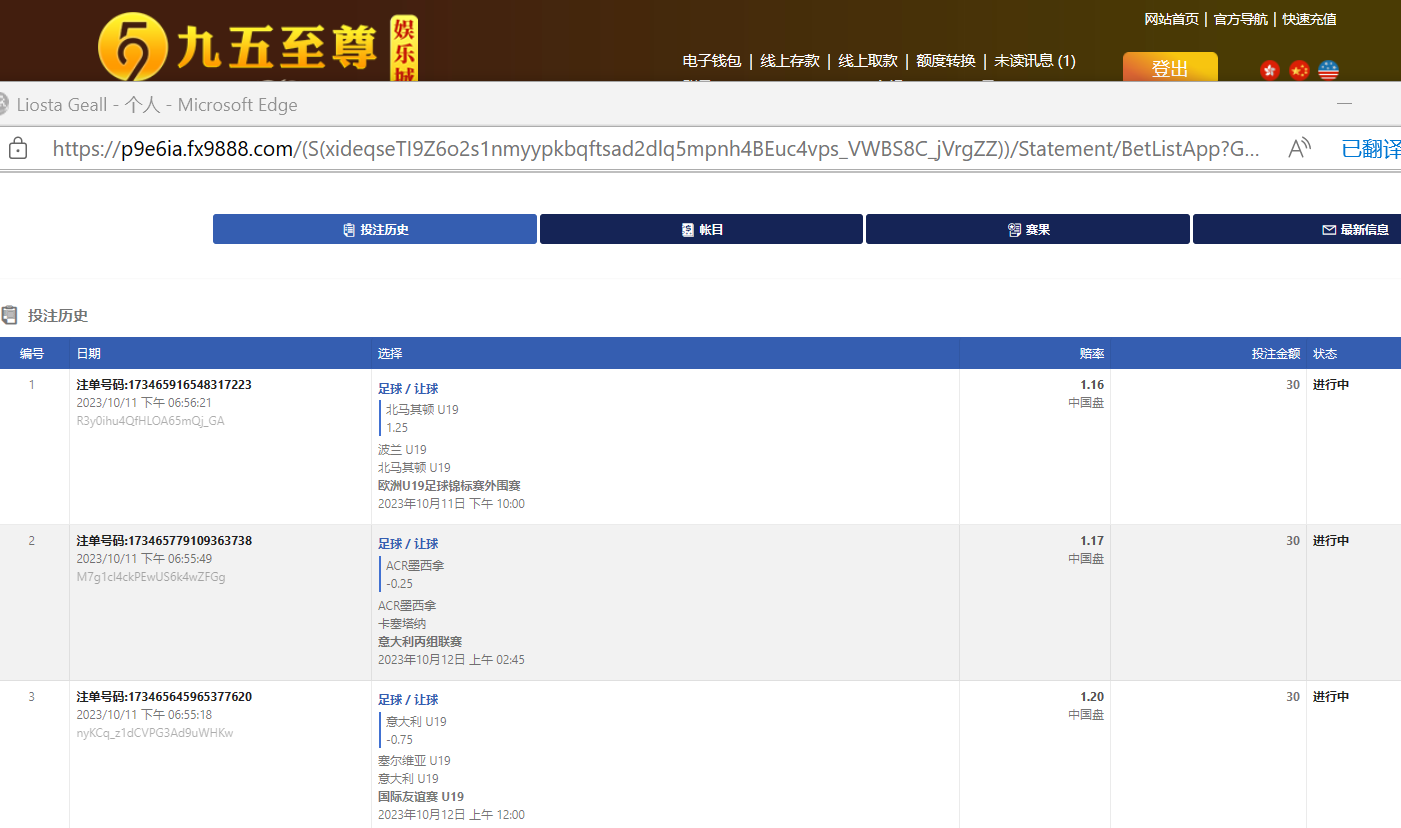Viewport: 1401px width, 828px height.
Task: Click the handicap value 1.25
Action: coord(397,428)
